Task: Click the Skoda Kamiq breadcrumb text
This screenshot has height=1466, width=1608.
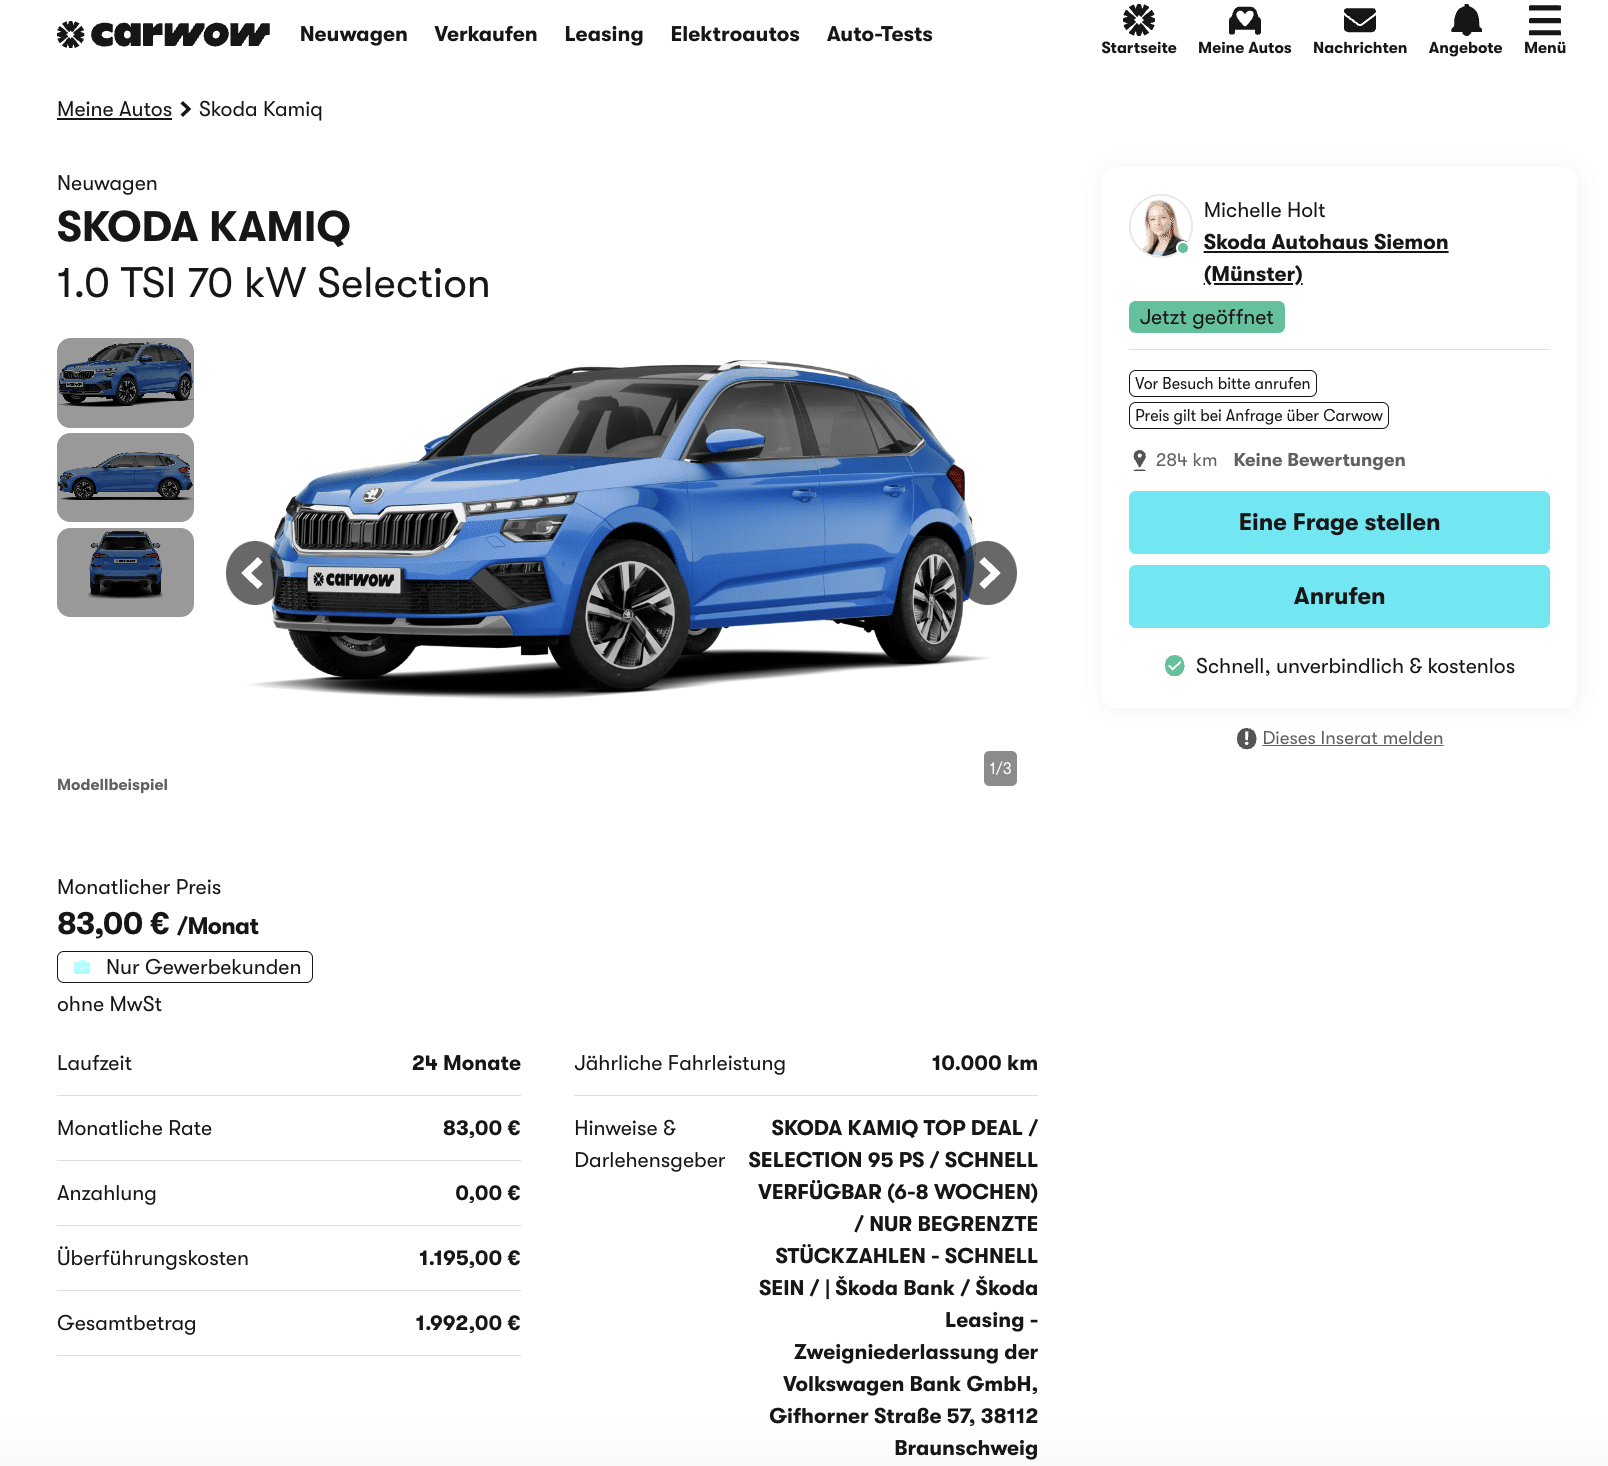Action: click(261, 109)
